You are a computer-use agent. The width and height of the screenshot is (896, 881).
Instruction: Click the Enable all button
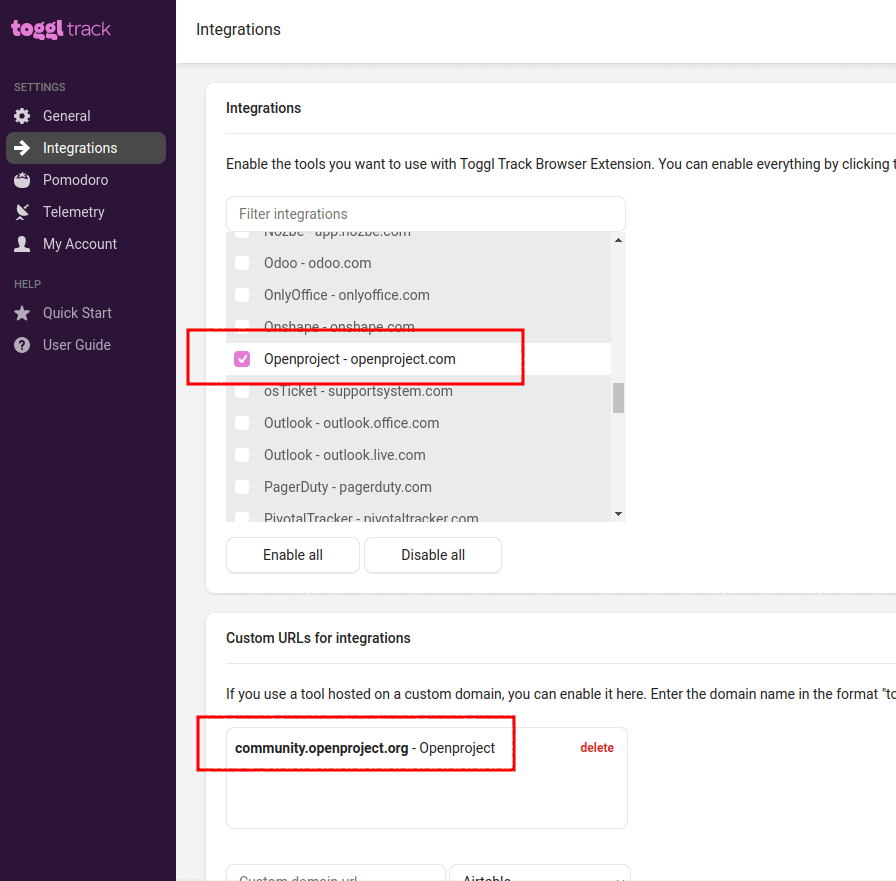click(x=292, y=554)
